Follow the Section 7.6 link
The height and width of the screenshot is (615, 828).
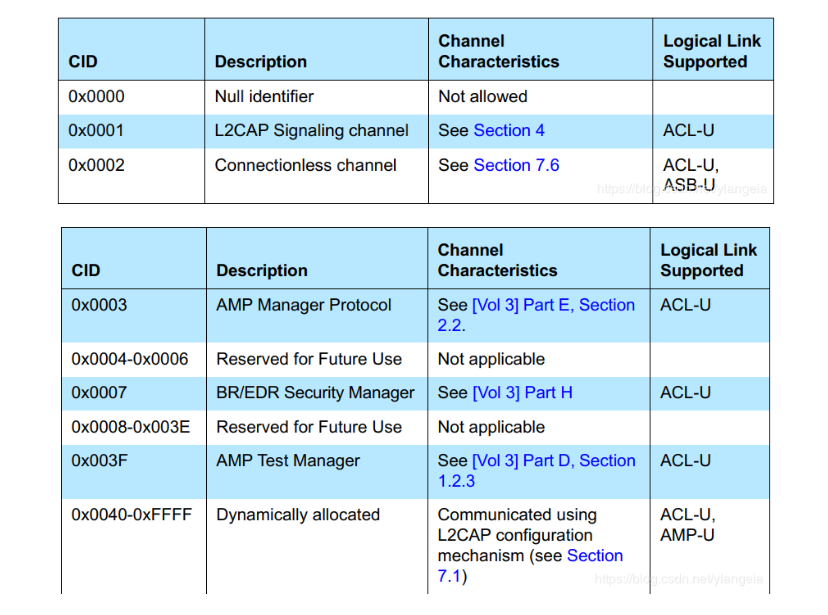coord(516,165)
